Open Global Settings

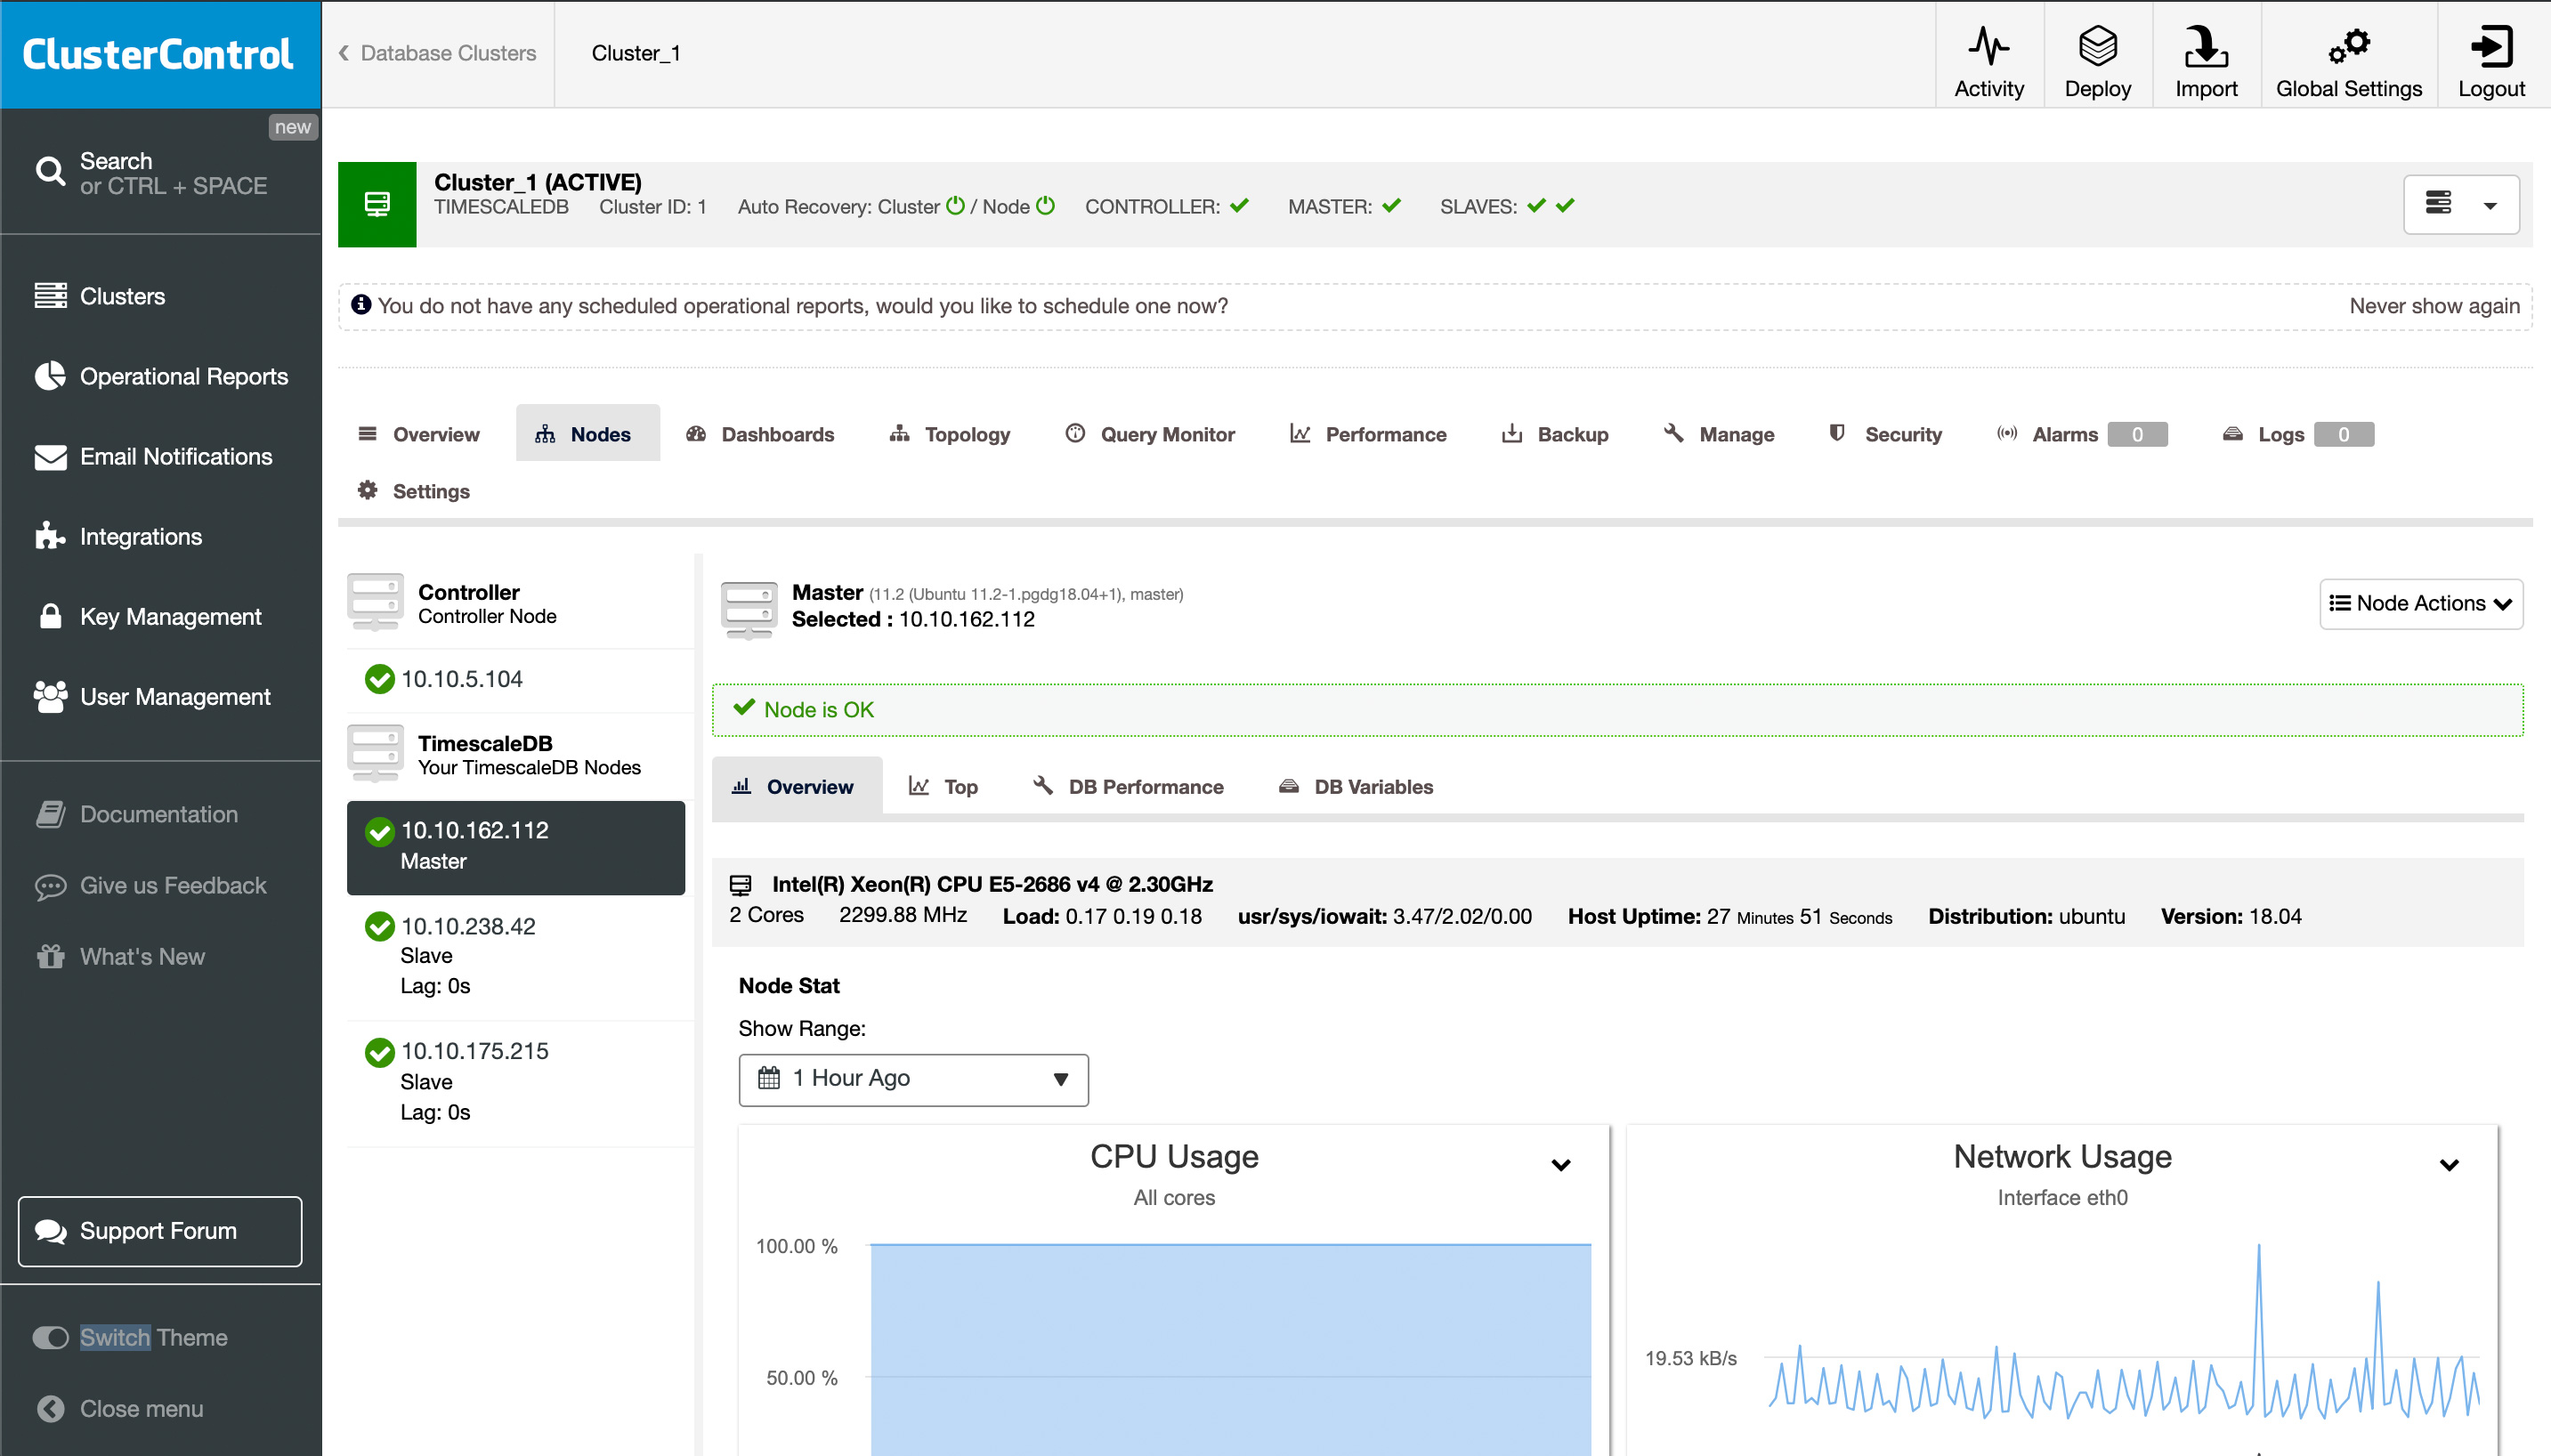pyautogui.click(x=2348, y=55)
